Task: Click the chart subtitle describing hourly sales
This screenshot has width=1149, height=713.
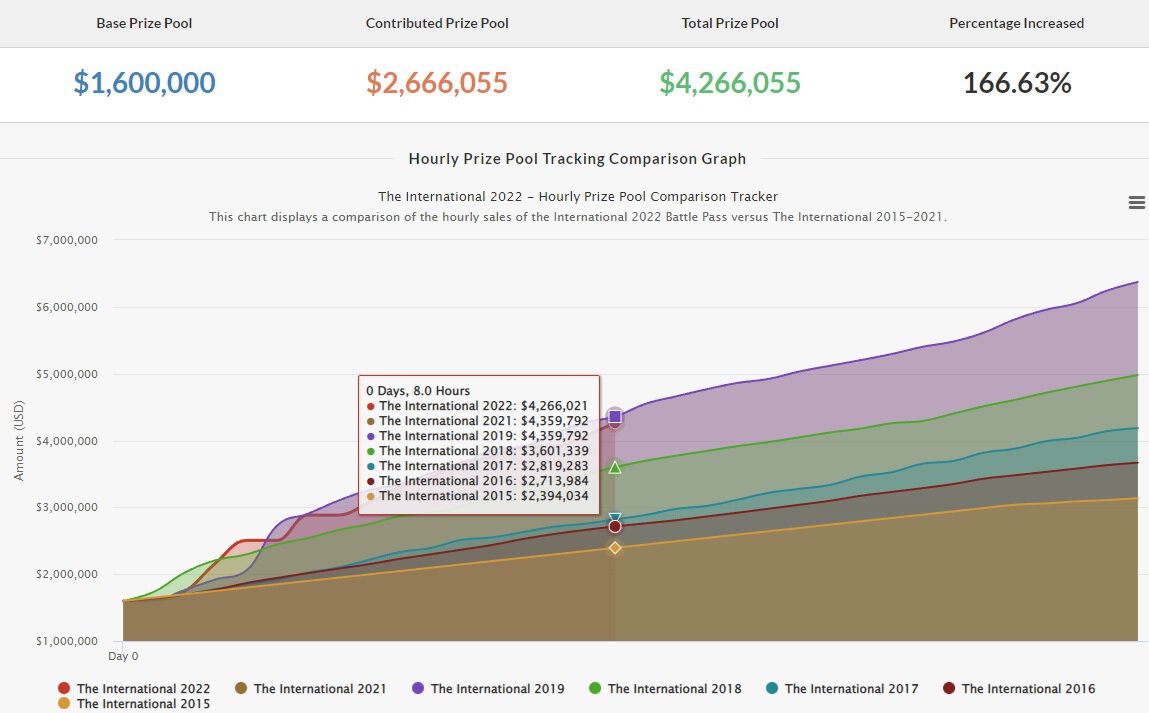Action: (x=577, y=217)
